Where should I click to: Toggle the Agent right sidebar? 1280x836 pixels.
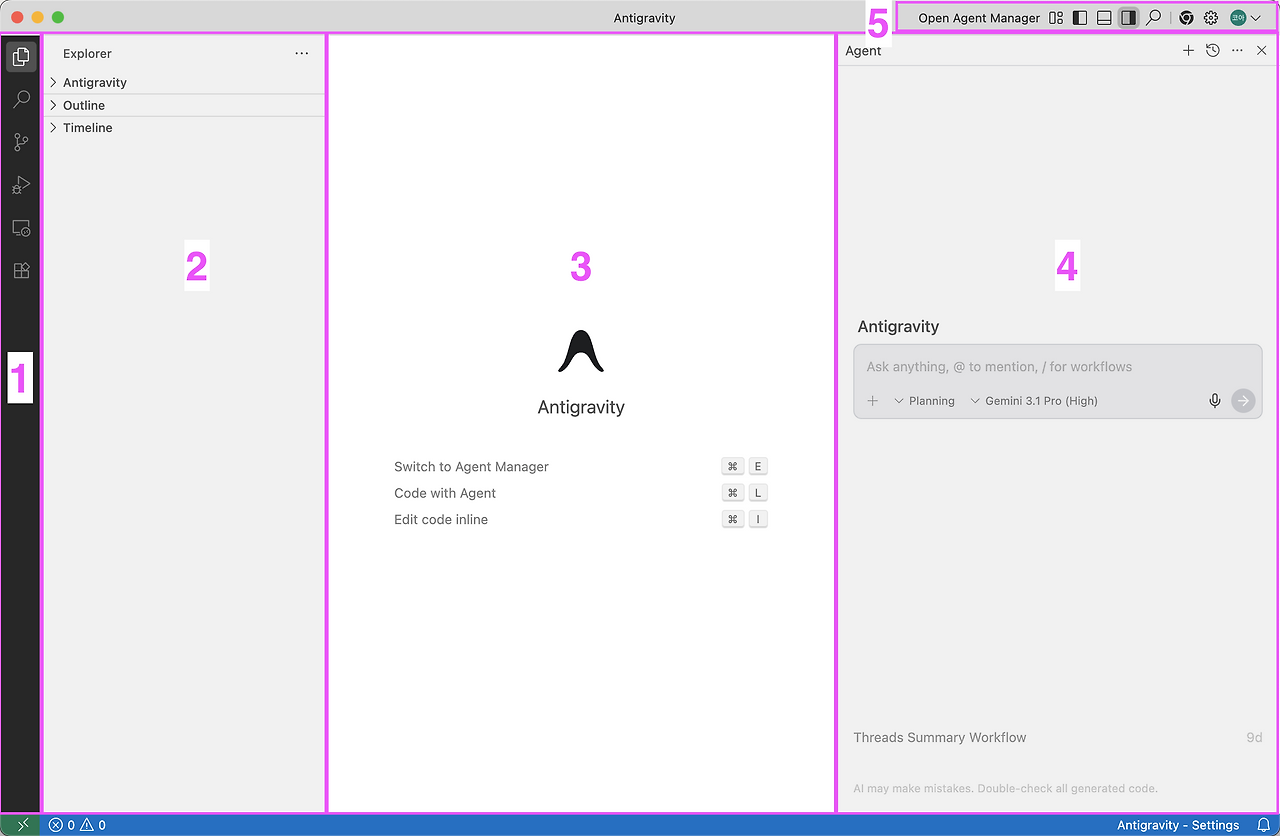[1129, 18]
